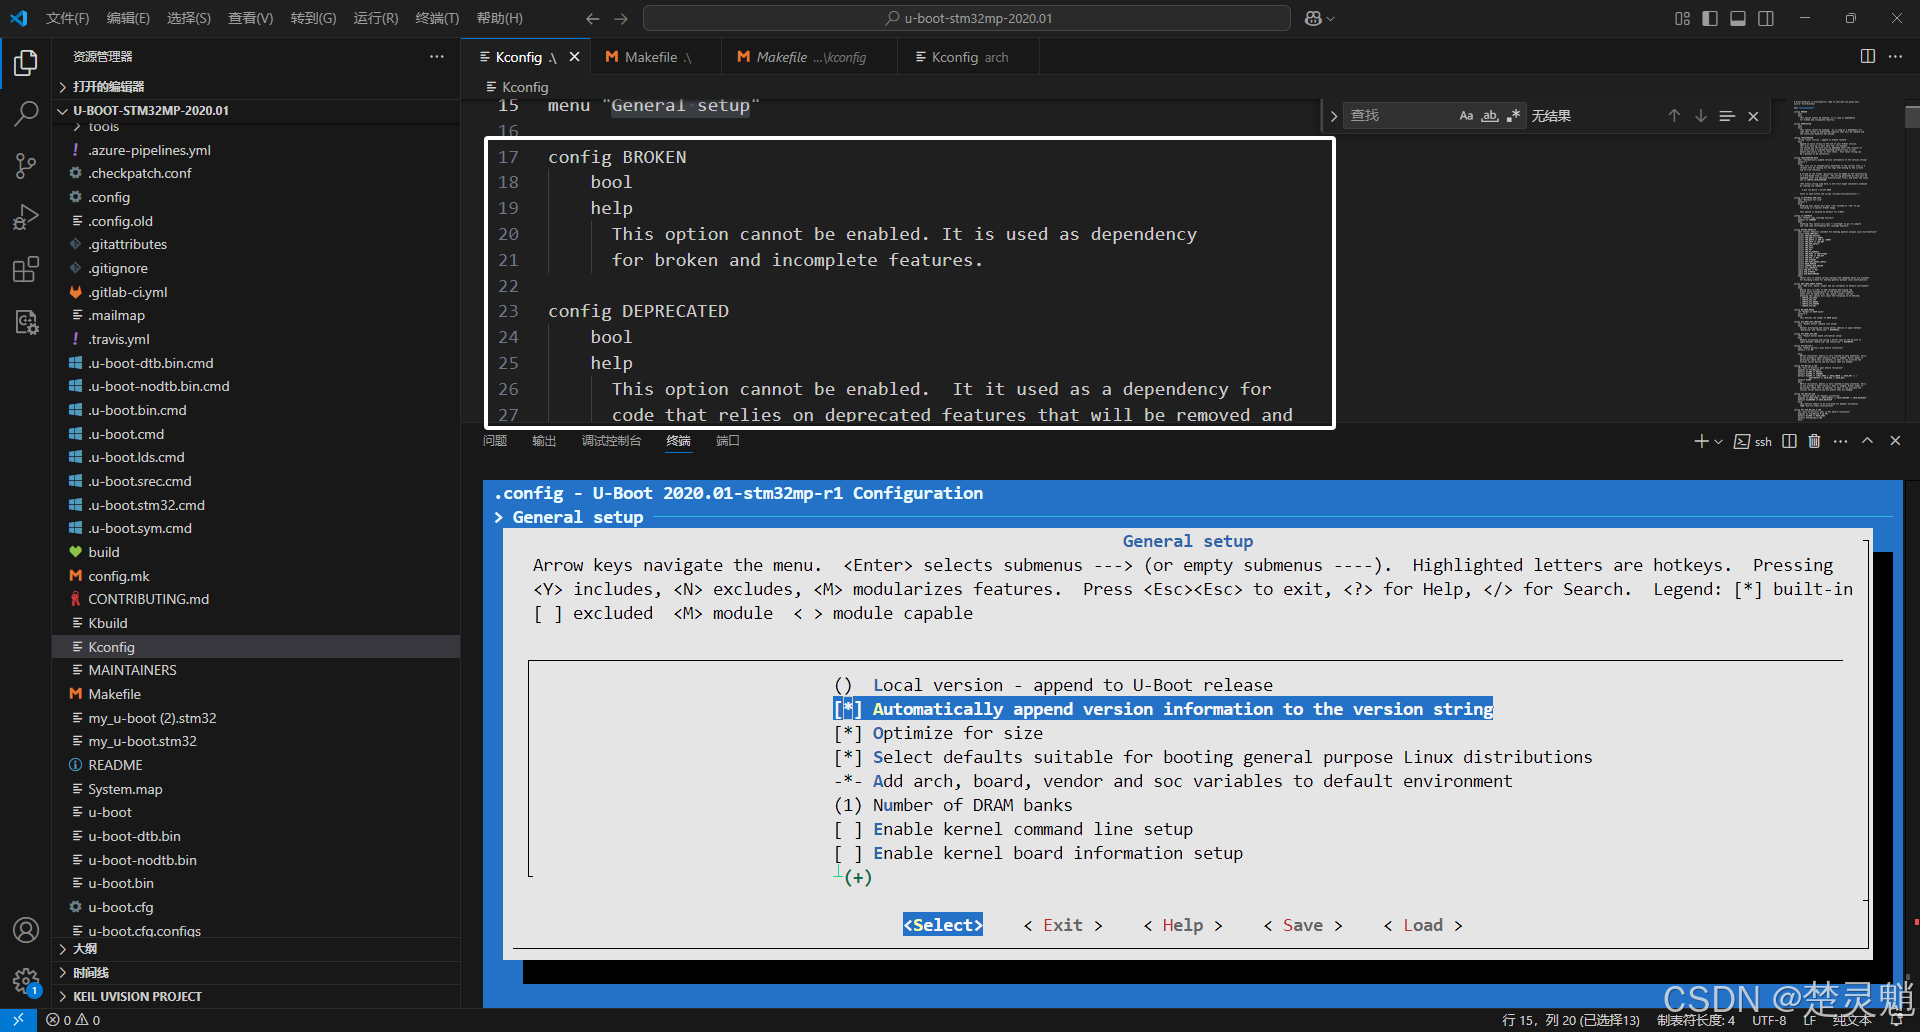Toggle Use Regular Expression in find
The height and width of the screenshot is (1032, 1920).
tap(1513, 116)
